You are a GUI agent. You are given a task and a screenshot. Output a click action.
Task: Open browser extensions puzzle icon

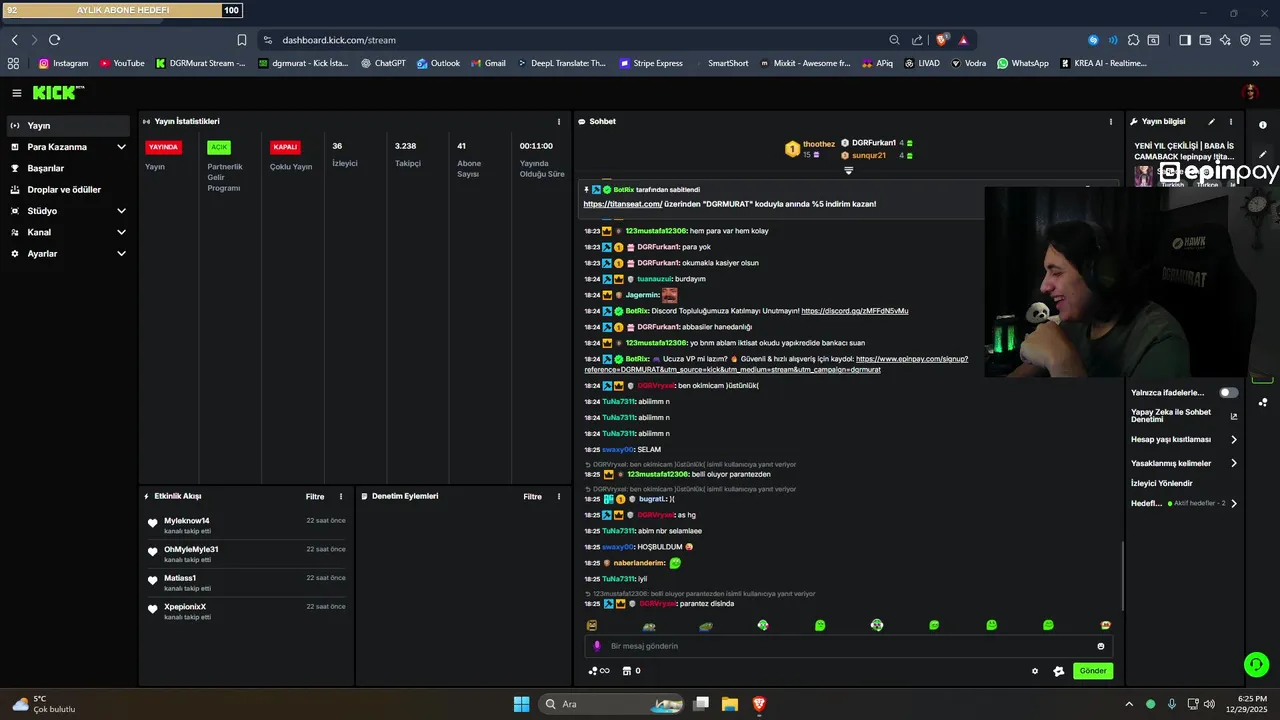pos(1133,40)
